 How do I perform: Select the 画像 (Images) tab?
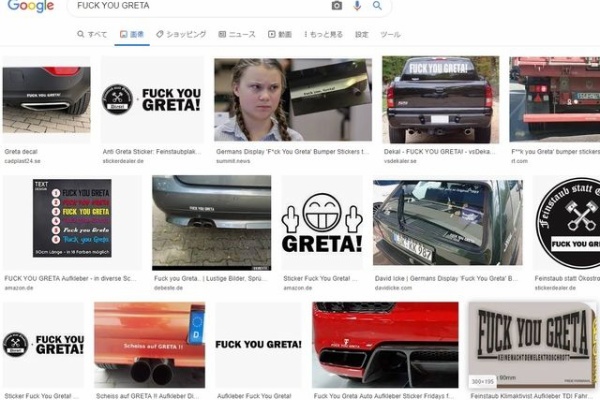tap(132, 34)
